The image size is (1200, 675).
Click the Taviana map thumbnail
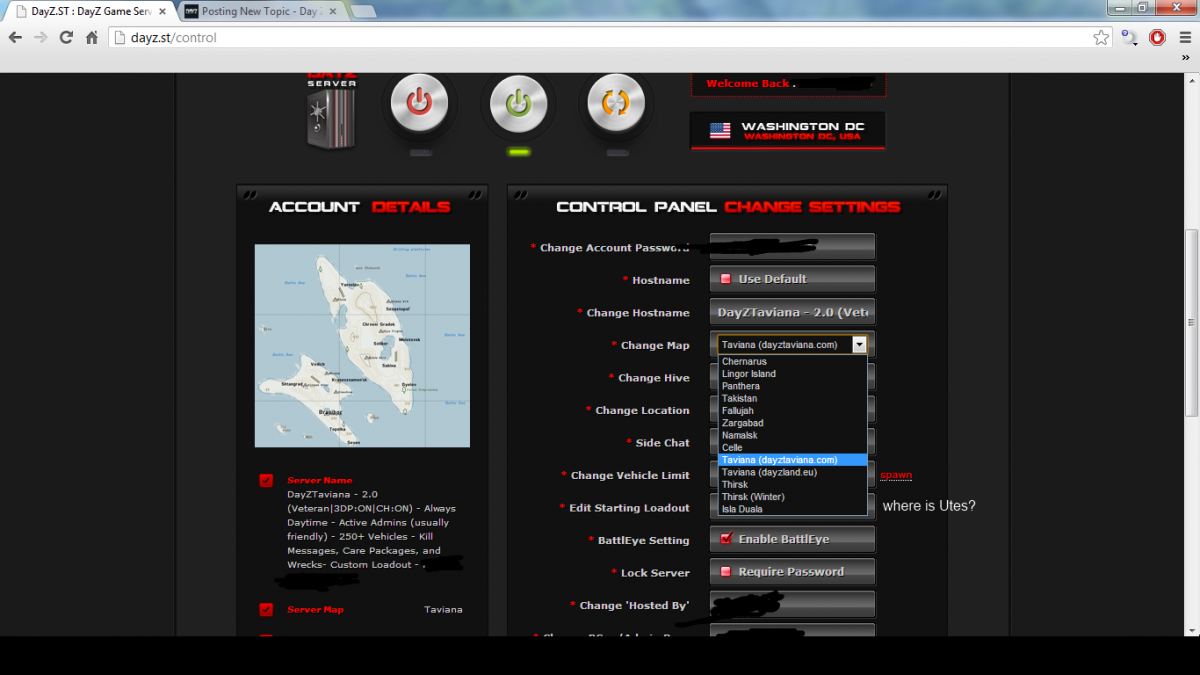pos(362,345)
